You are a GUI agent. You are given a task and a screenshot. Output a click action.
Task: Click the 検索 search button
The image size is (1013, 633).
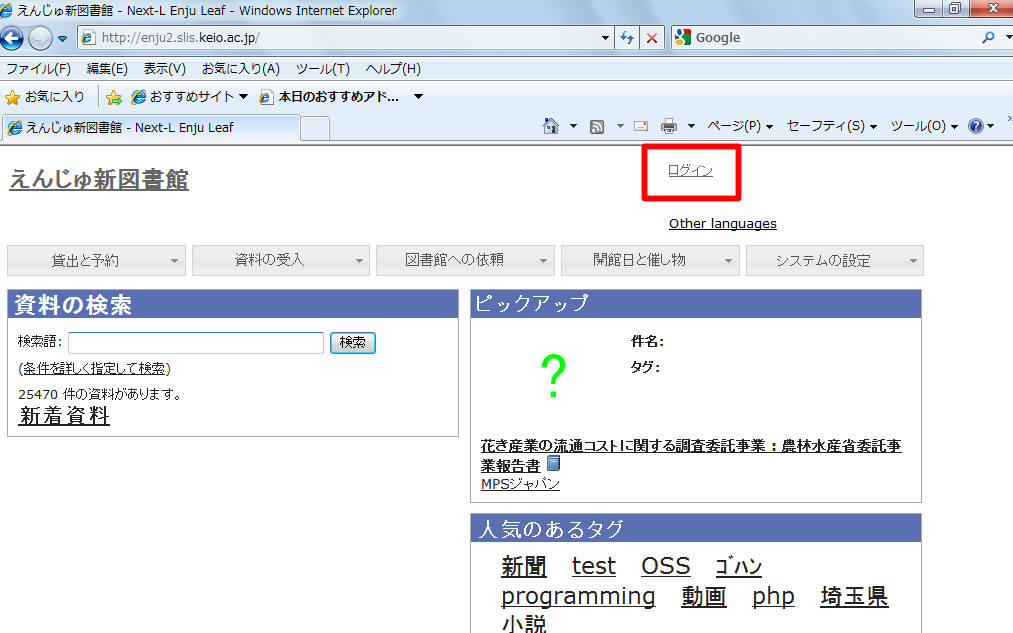pyautogui.click(x=353, y=342)
